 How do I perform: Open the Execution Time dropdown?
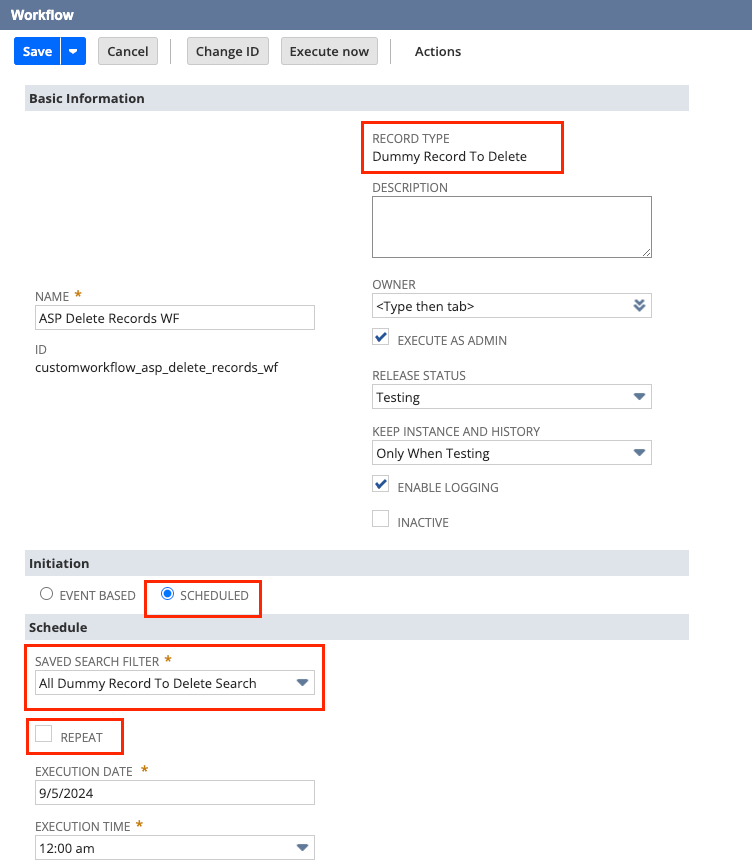(x=302, y=848)
